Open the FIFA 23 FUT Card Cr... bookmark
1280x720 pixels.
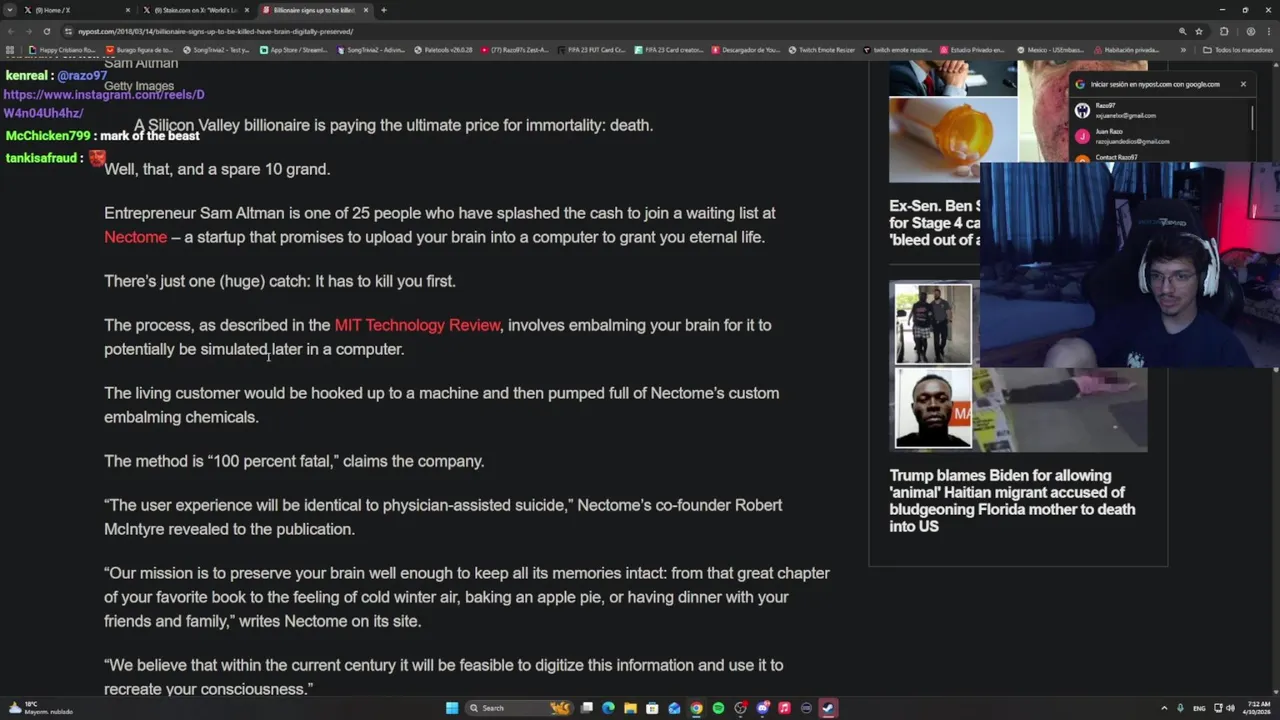tap(591, 50)
